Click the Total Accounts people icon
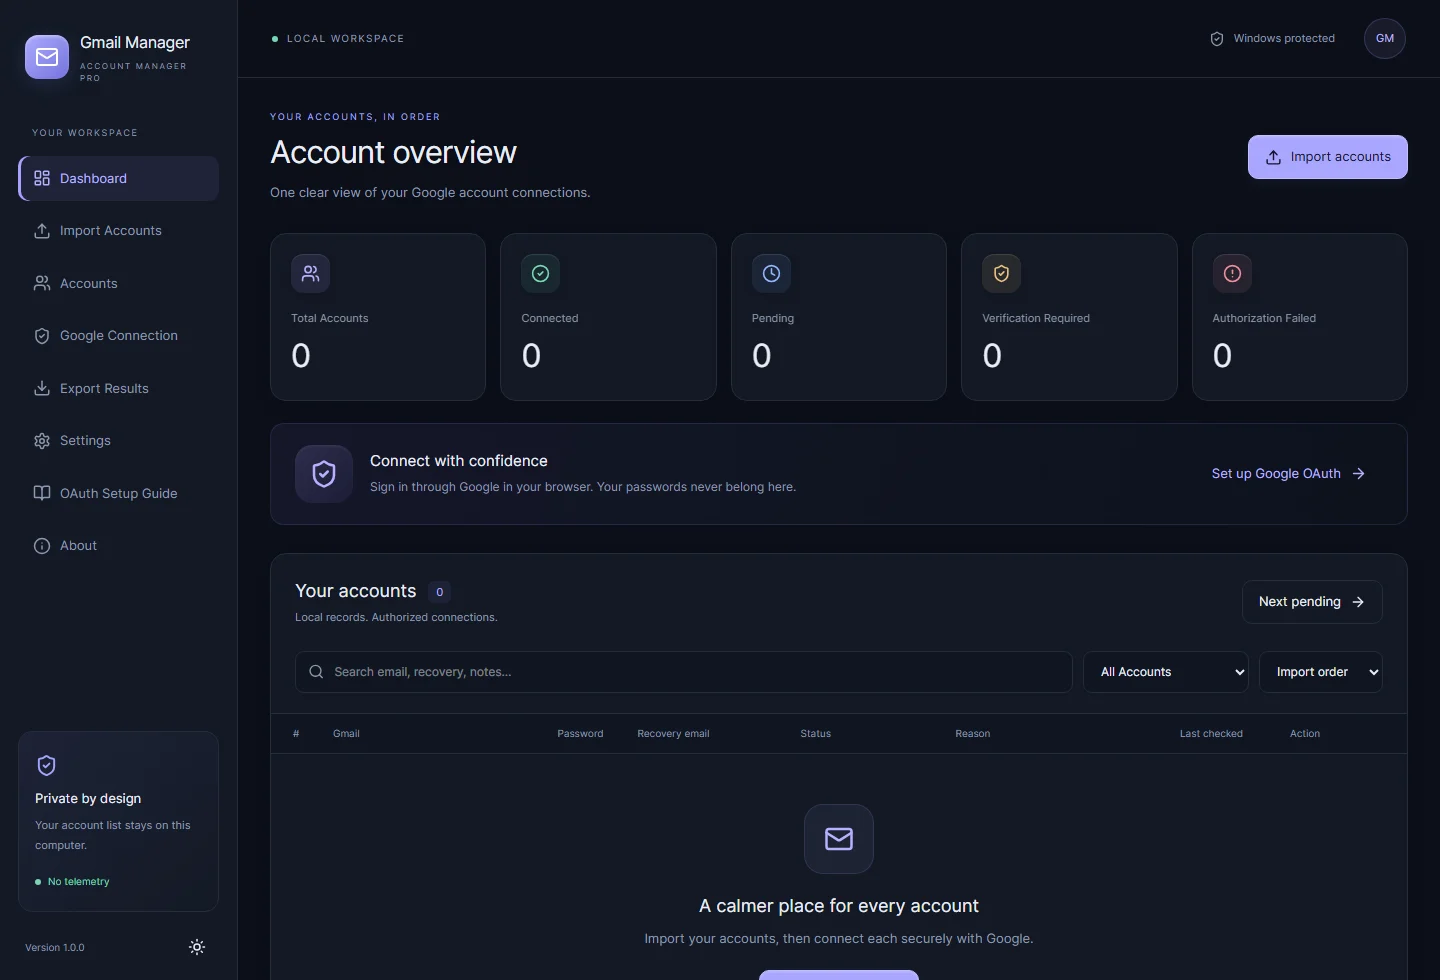 click(x=311, y=273)
